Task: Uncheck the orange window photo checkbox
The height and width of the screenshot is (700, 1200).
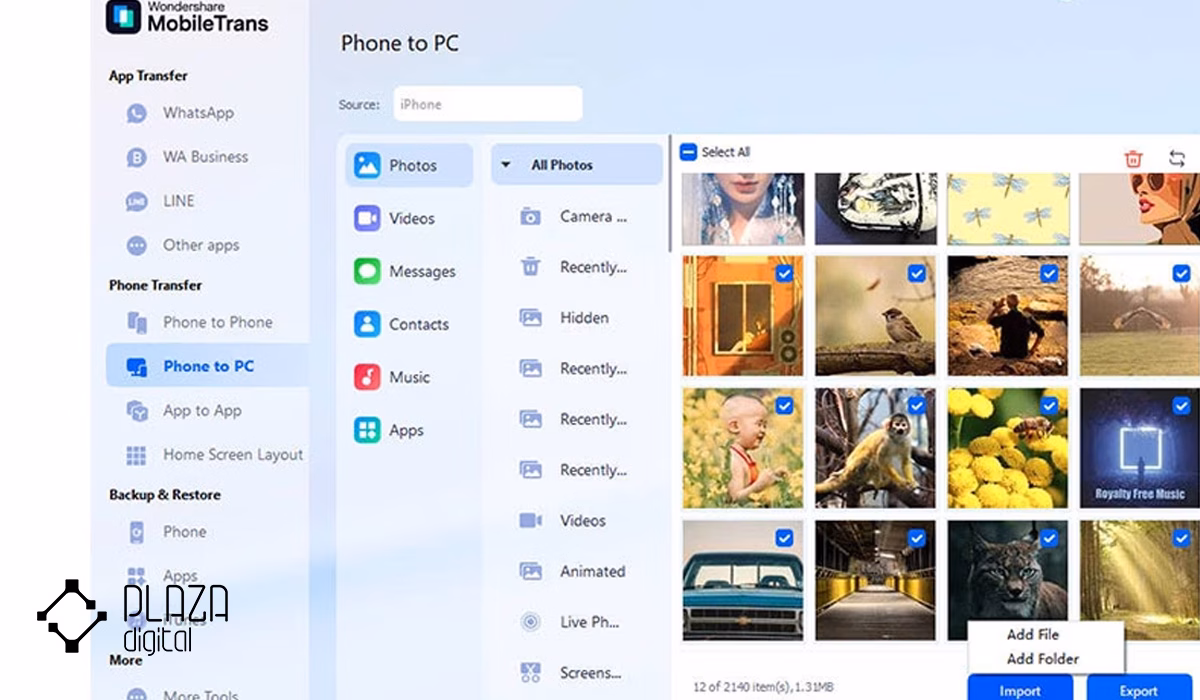Action: [x=784, y=273]
